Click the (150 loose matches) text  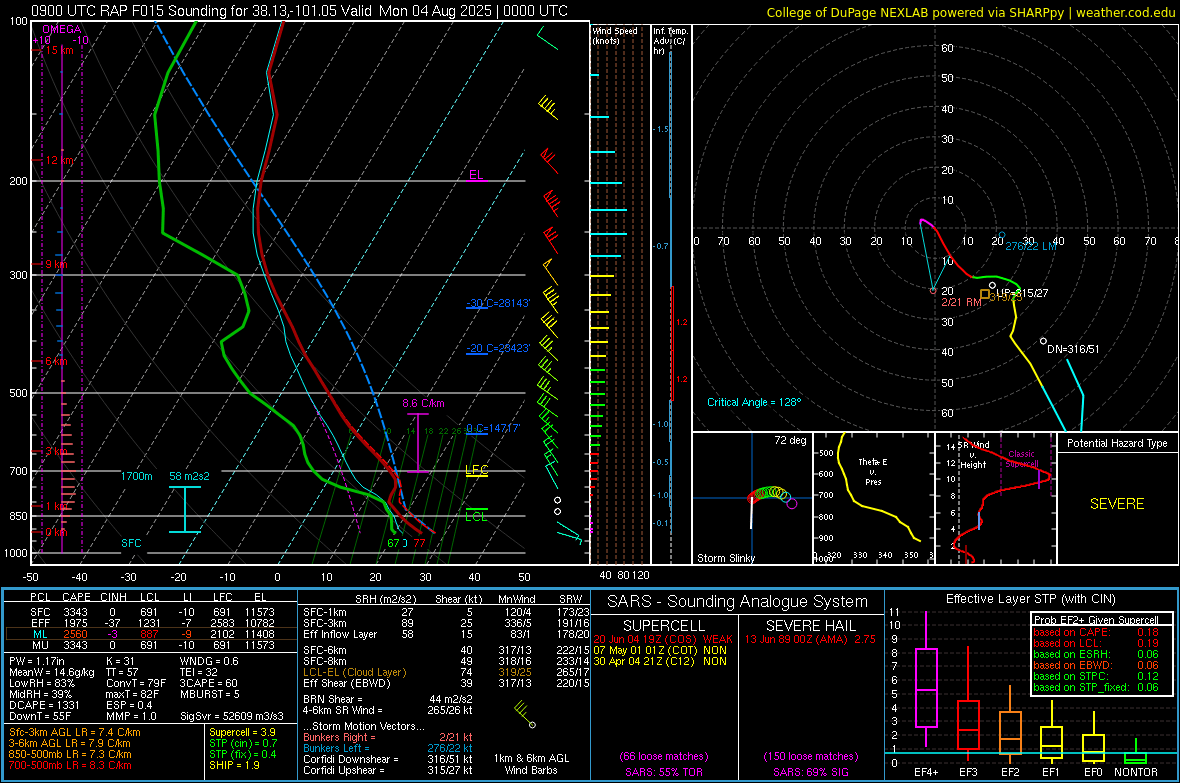click(810, 756)
